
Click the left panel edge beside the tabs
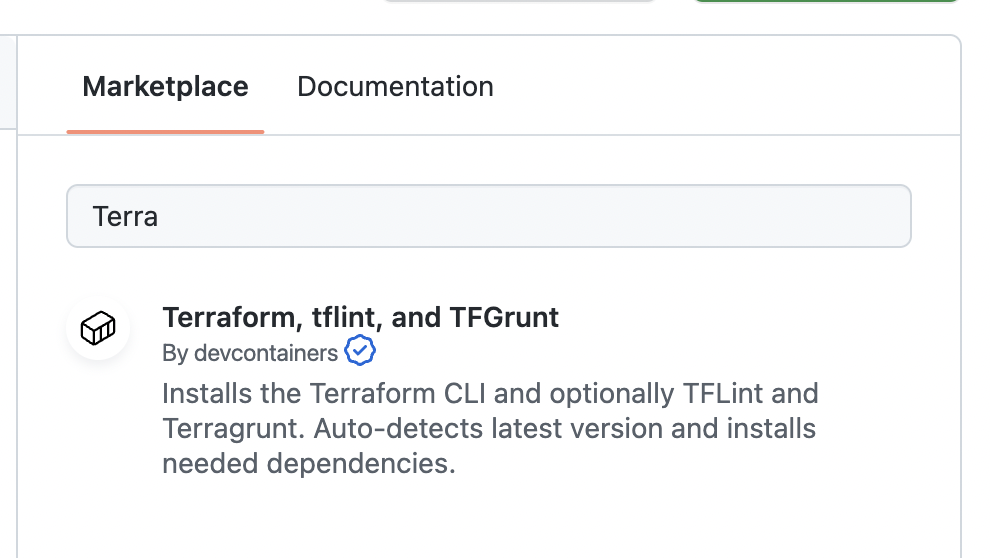pyautogui.click(x=8, y=87)
